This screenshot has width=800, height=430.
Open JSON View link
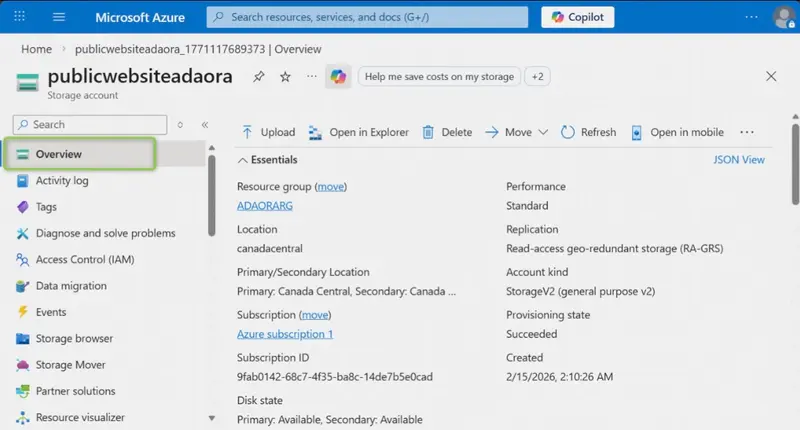tap(739, 160)
